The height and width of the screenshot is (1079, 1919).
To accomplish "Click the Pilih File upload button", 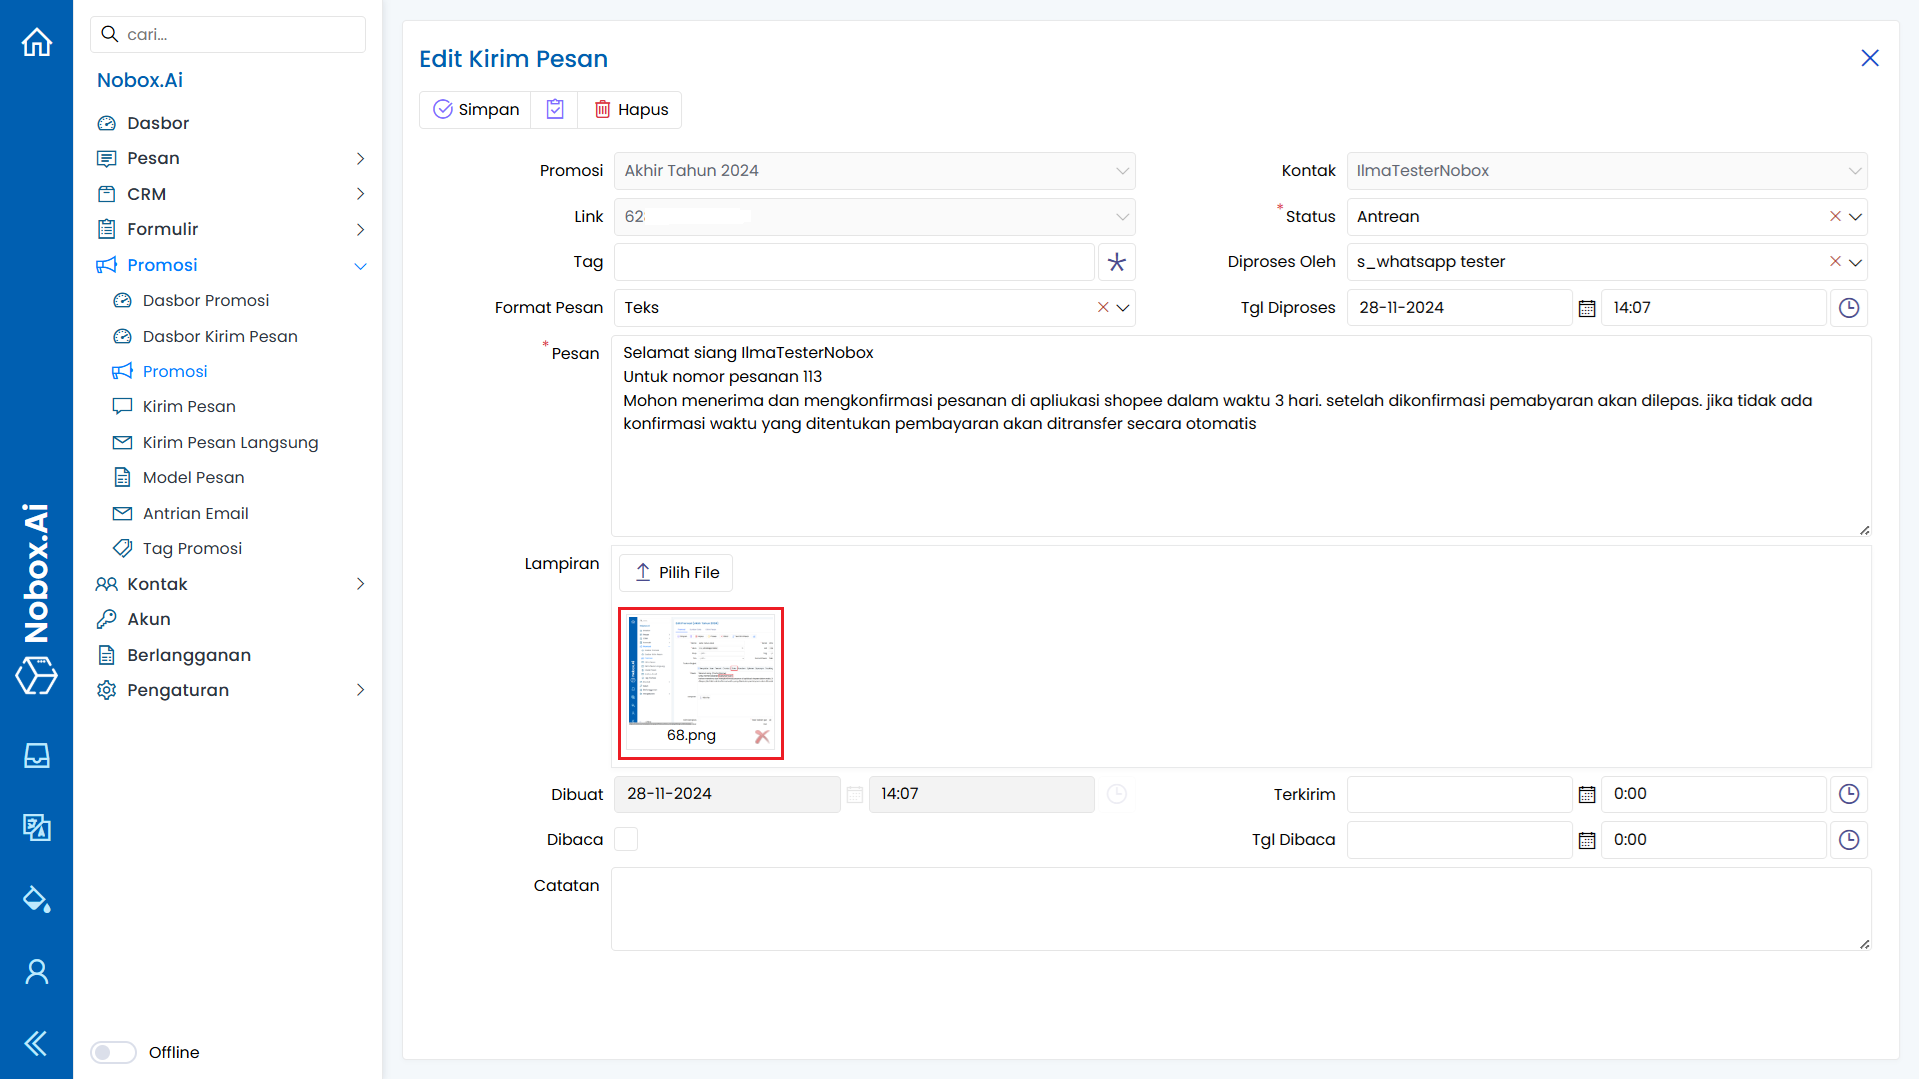I will tap(676, 573).
